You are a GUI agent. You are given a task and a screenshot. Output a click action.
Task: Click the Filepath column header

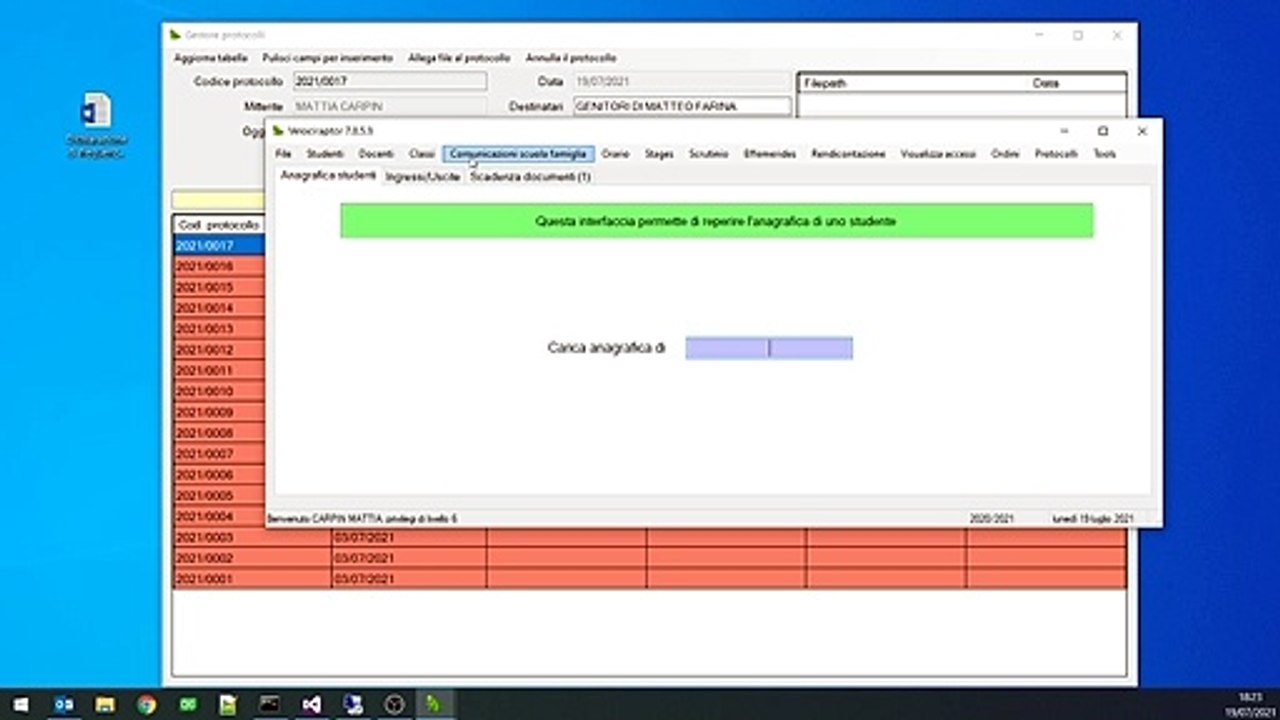[x=912, y=83]
